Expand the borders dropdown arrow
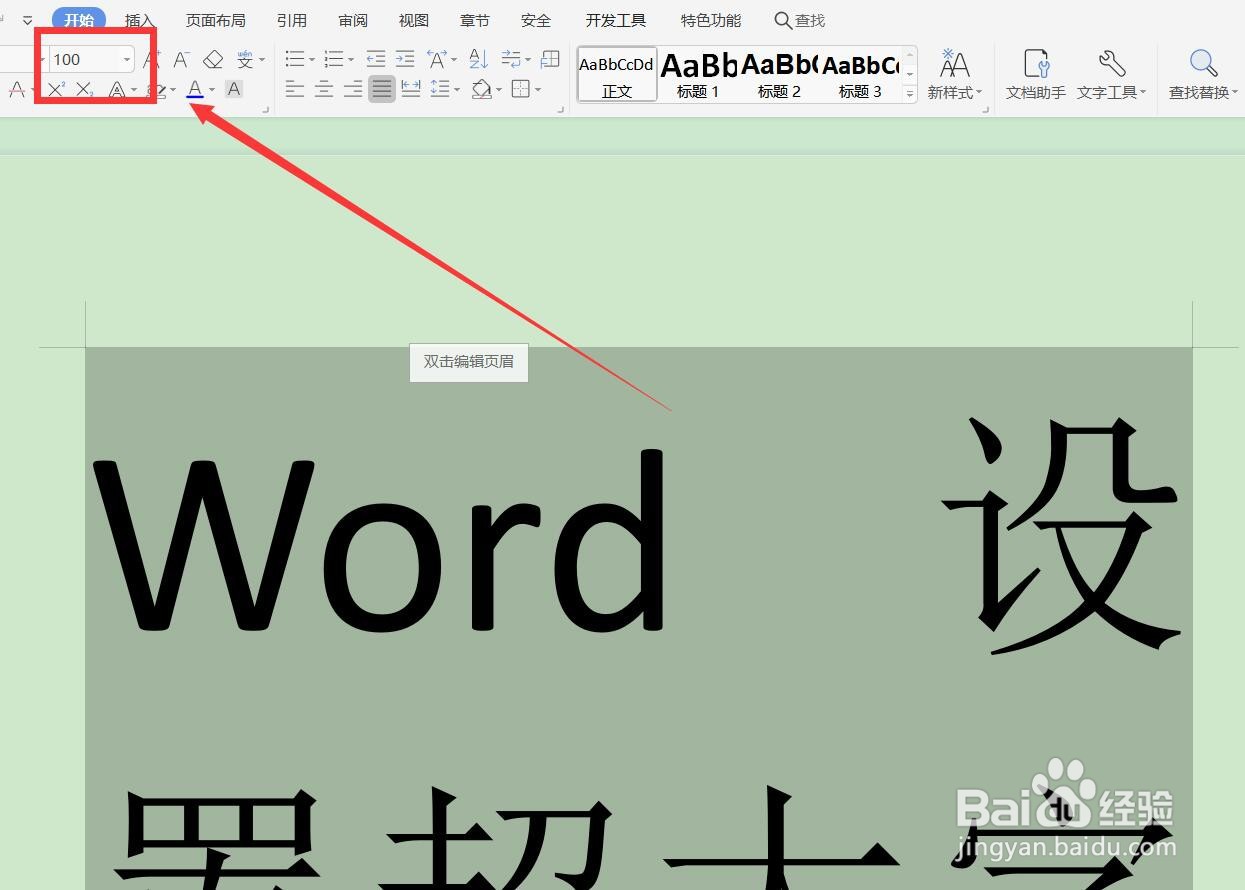The image size is (1245, 890). pyautogui.click(x=538, y=90)
